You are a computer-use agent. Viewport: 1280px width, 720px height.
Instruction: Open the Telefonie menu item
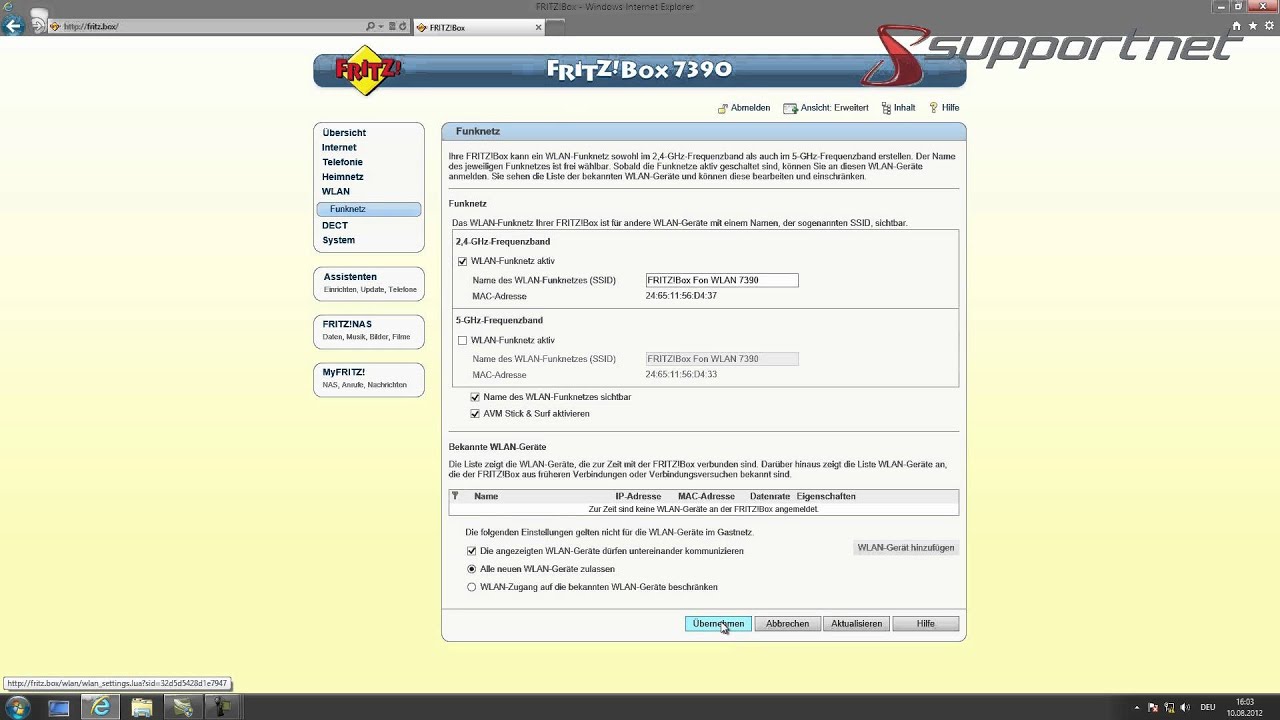(x=342, y=162)
